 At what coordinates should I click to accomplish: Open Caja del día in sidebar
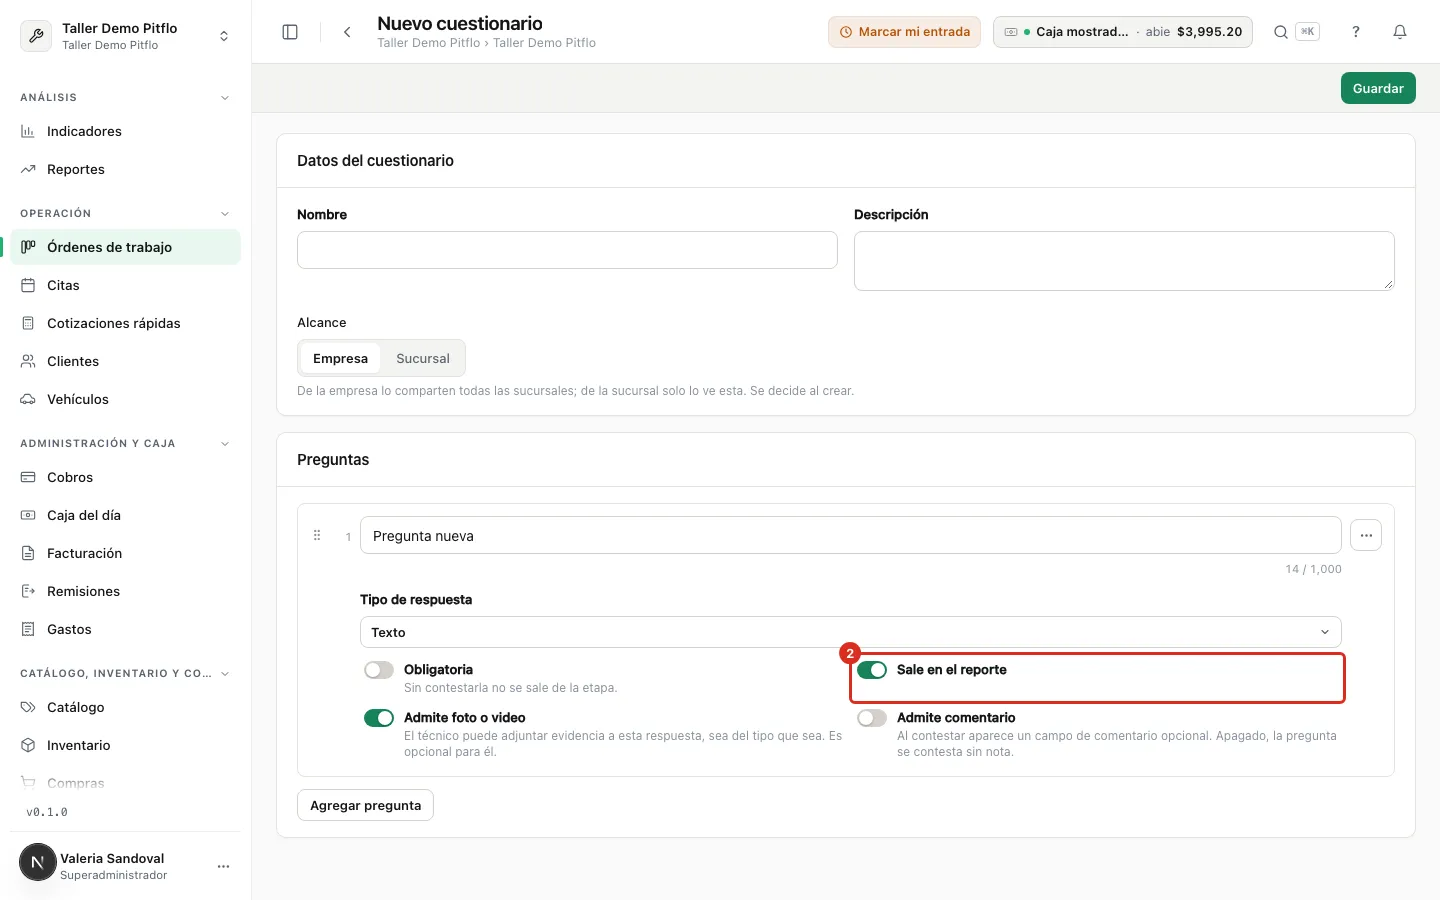pos(126,515)
